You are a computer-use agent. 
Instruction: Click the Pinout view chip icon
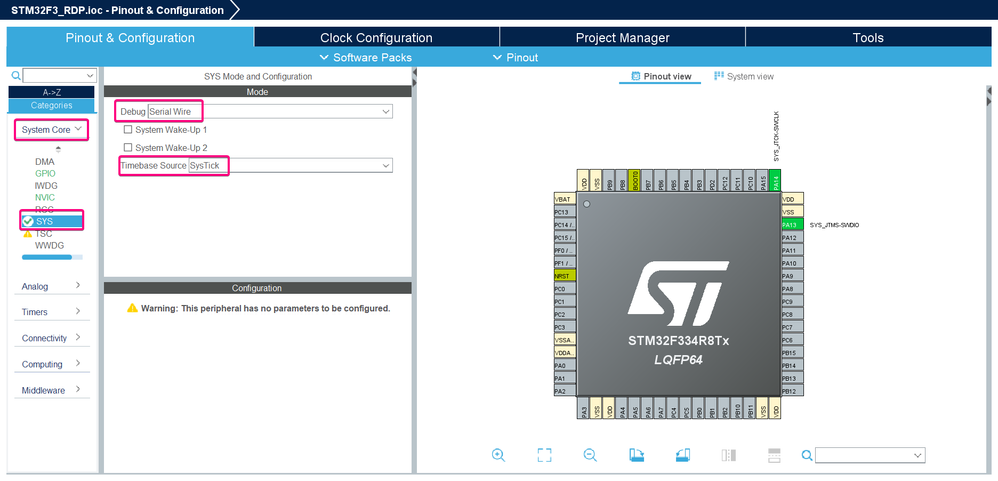[635, 76]
